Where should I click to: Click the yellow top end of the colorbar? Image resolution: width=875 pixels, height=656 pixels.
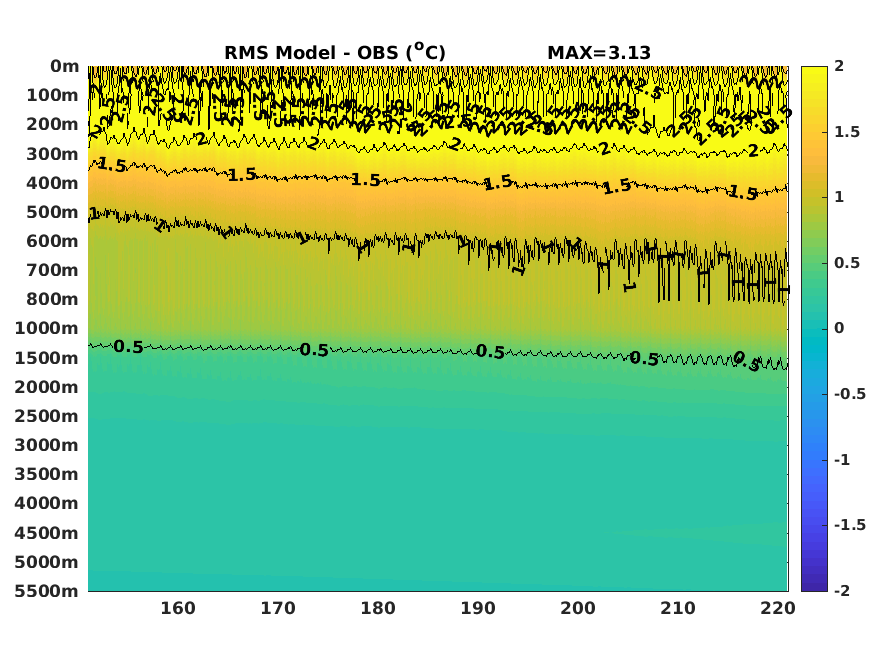(x=814, y=71)
